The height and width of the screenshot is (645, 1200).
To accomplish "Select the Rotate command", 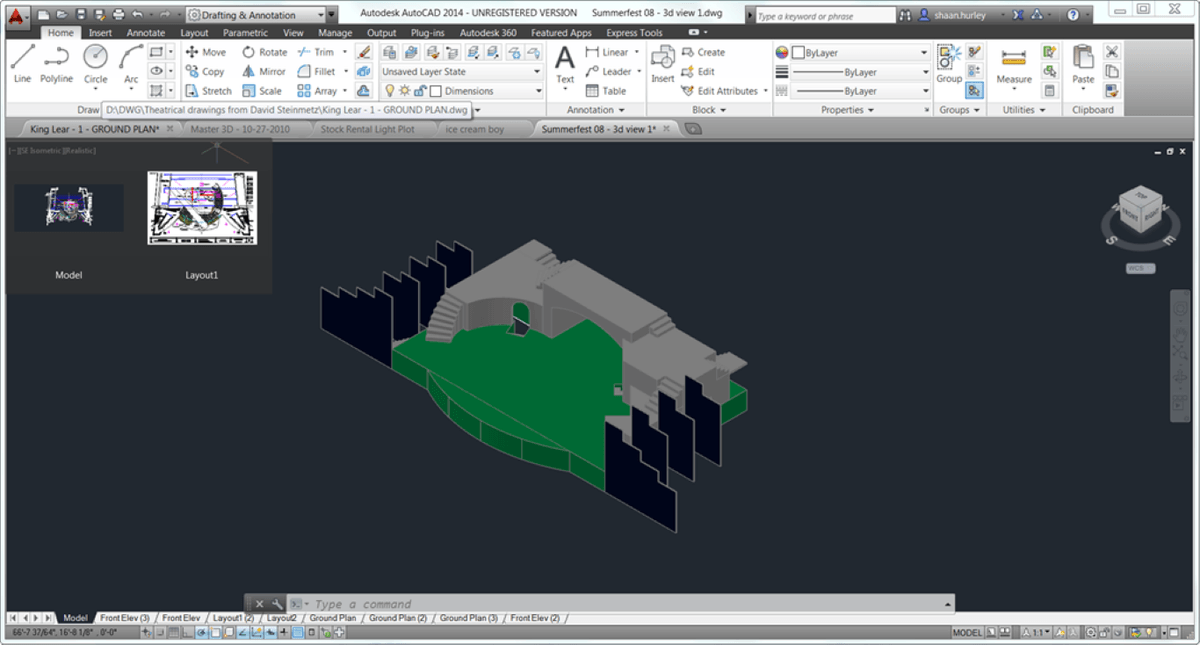I will (x=263, y=52).
